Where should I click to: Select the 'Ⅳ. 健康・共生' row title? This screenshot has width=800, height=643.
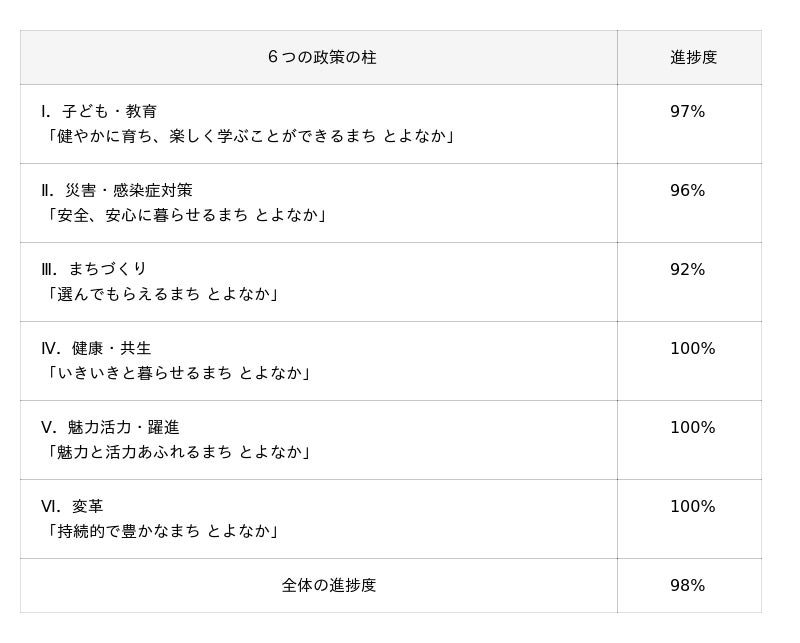pos(96,348)
